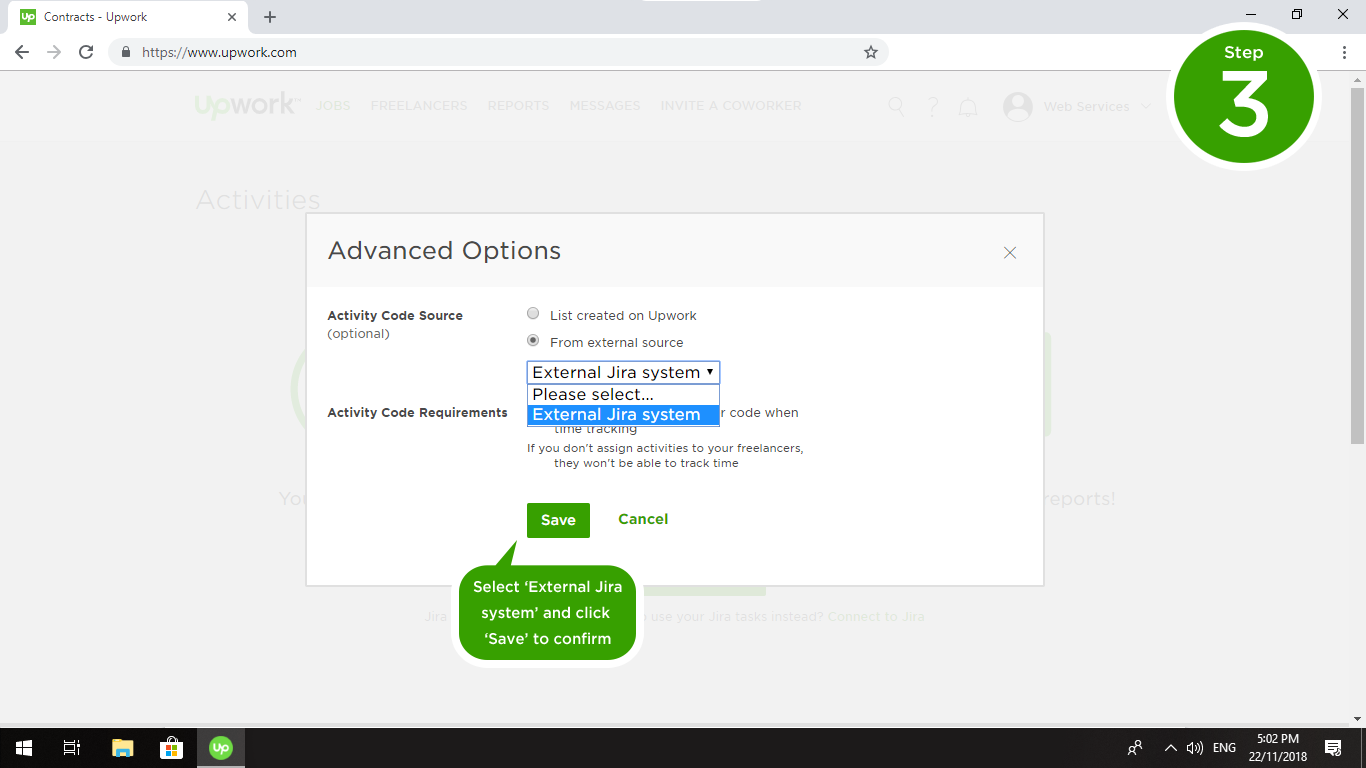Bookmark page with star icon
1366x768 pixels.
pyautogui.click(x=870, y=52)
